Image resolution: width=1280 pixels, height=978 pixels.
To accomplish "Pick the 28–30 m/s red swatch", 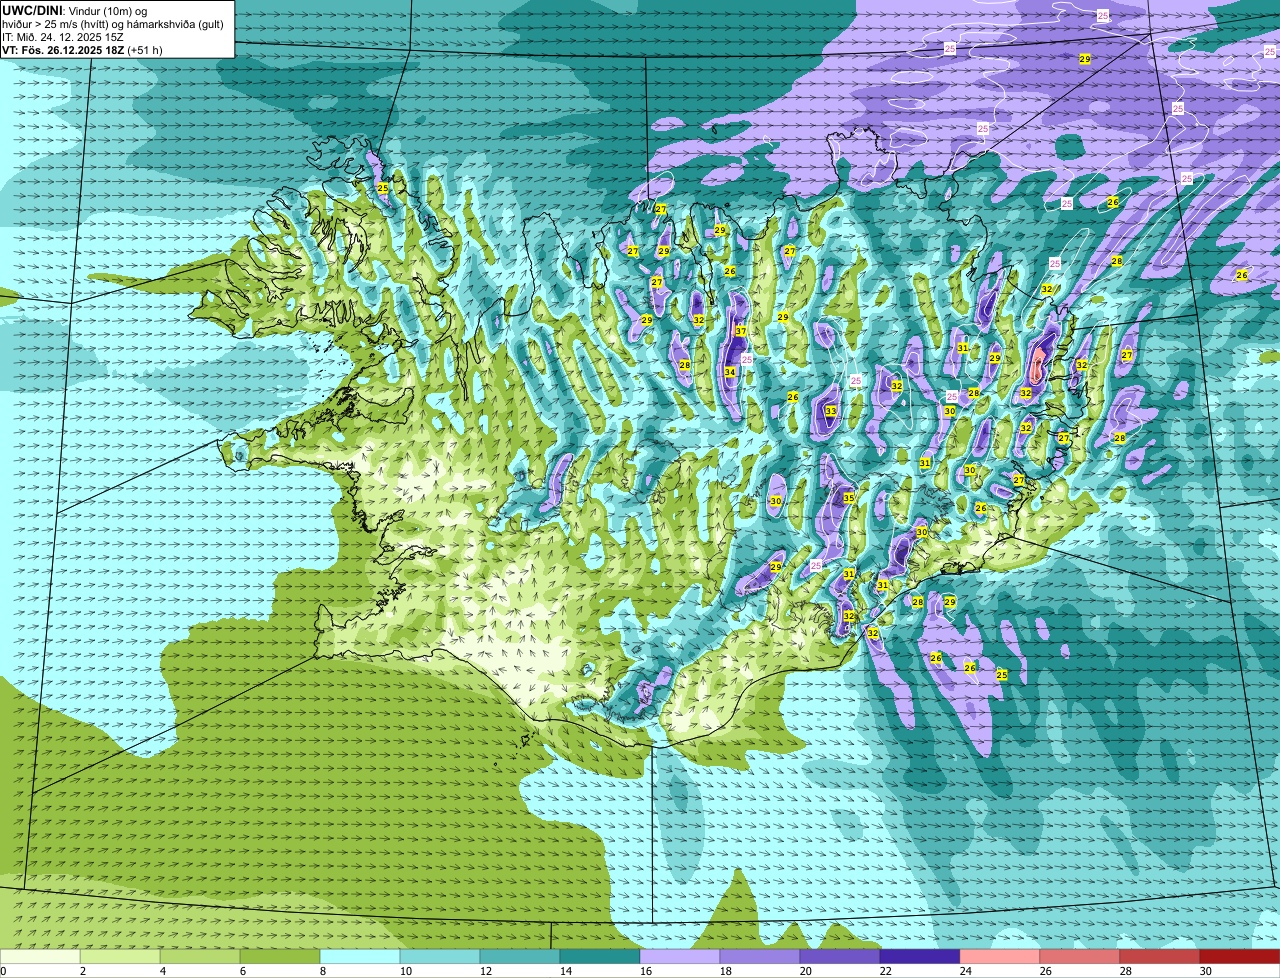I will (1160, 956).
